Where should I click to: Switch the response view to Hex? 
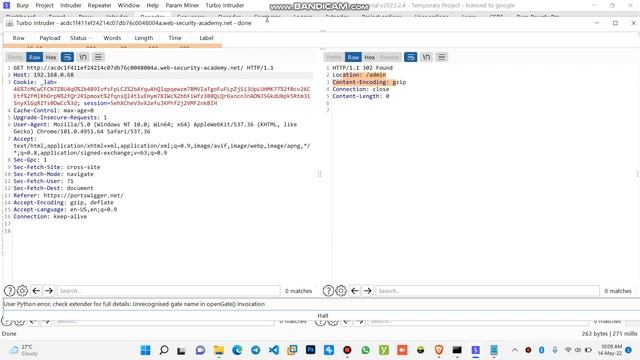369,57
